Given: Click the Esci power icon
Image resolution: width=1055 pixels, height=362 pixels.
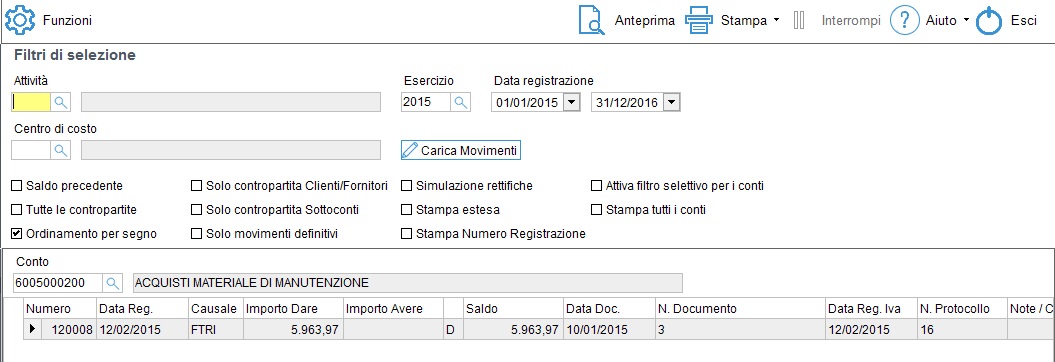Looking at the screenshot, I should [989, 20].
